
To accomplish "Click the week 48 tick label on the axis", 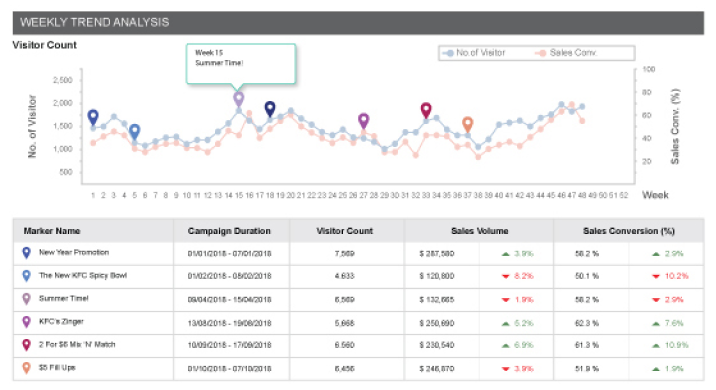I will click(x=582, y=195).
